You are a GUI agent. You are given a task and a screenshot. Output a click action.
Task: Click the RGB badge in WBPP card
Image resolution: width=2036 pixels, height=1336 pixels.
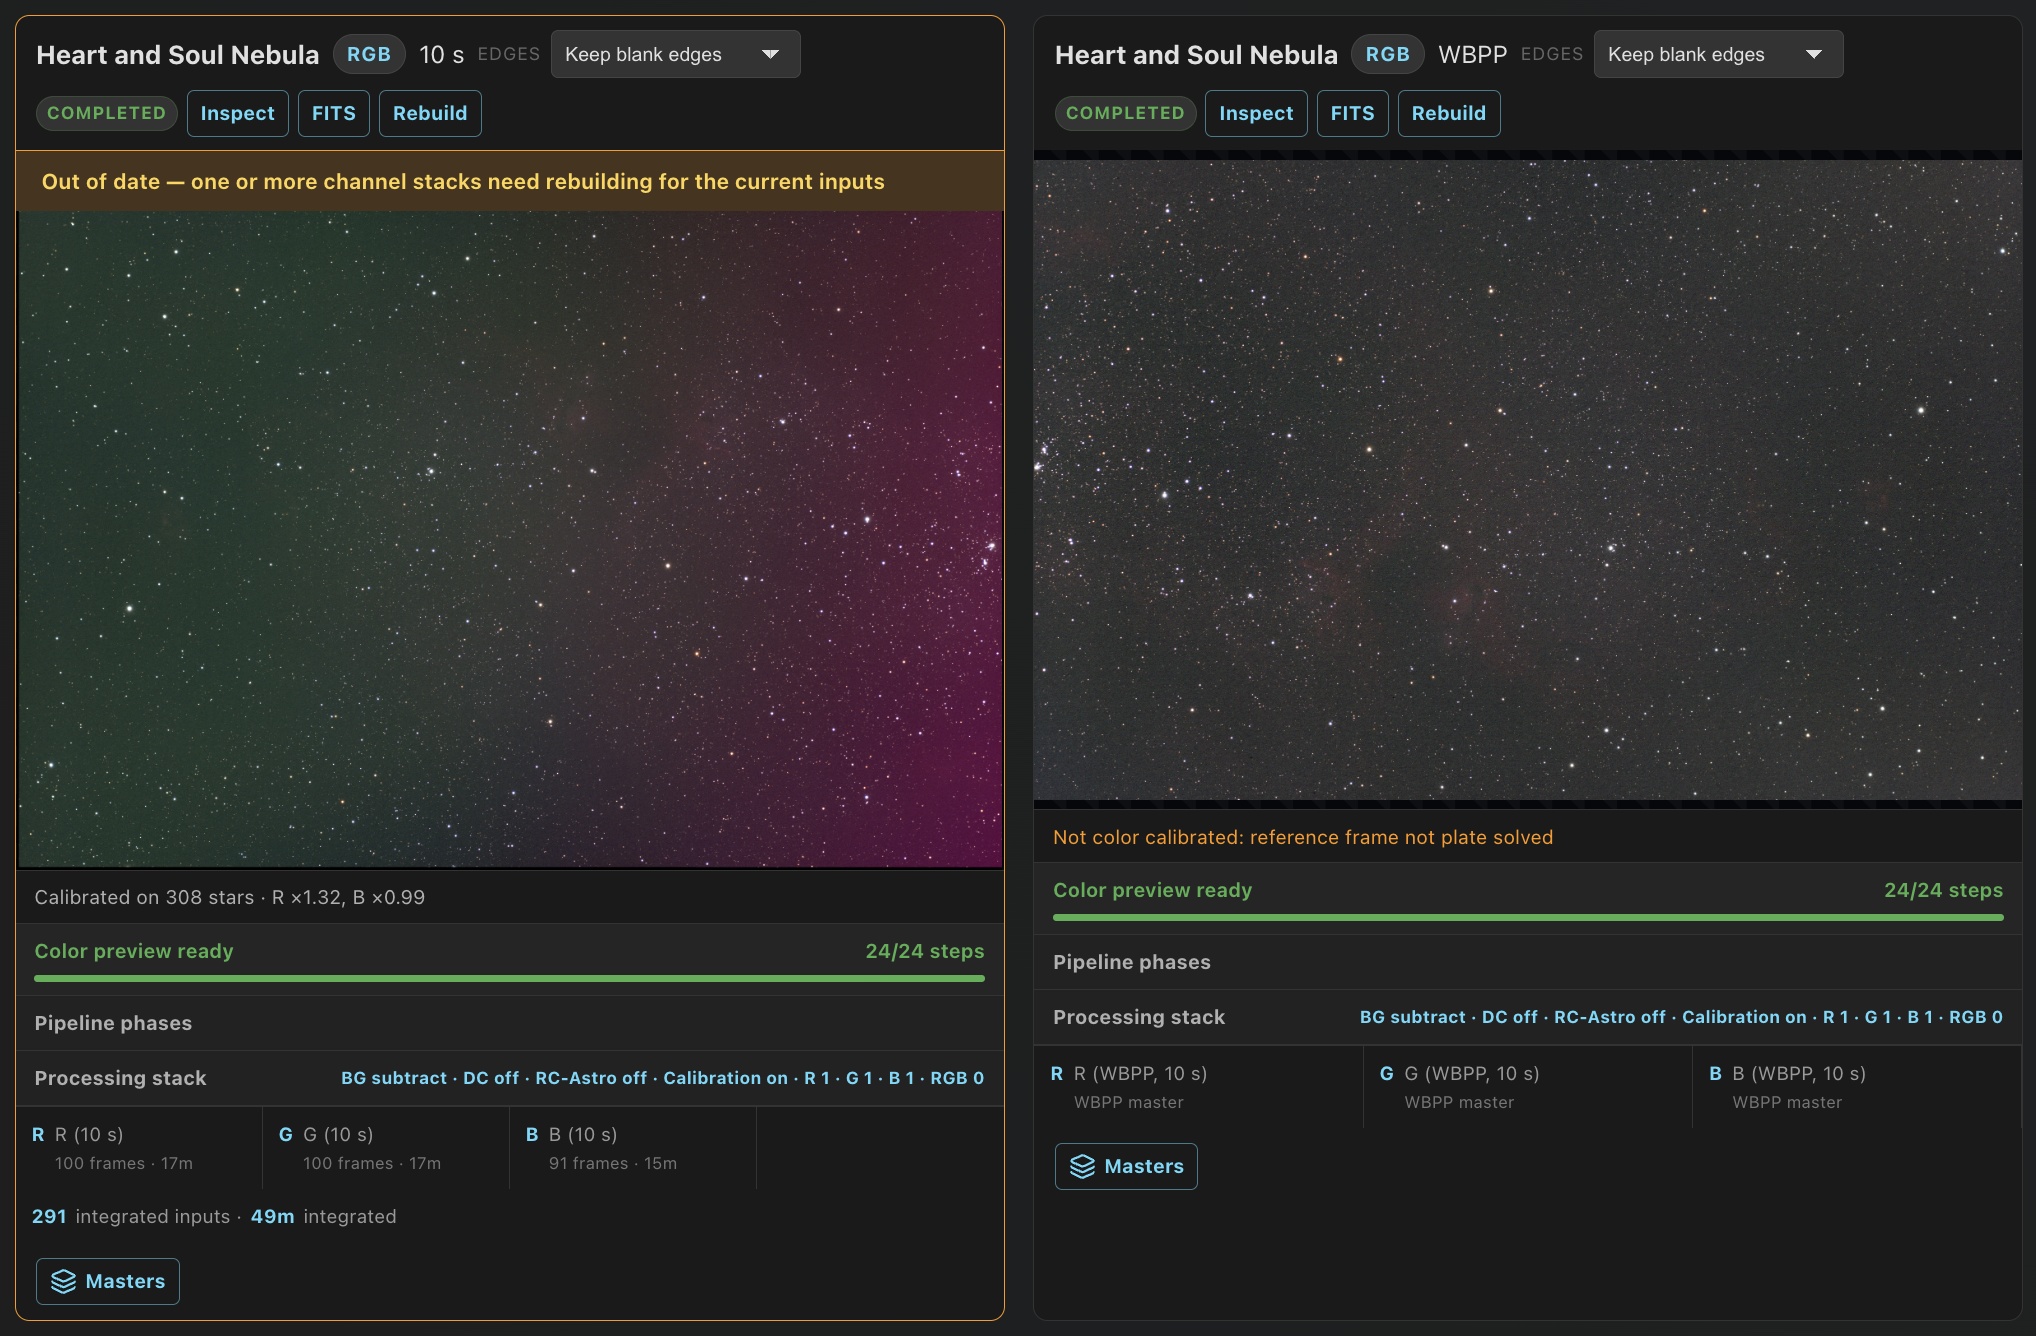click(1388, 54)
